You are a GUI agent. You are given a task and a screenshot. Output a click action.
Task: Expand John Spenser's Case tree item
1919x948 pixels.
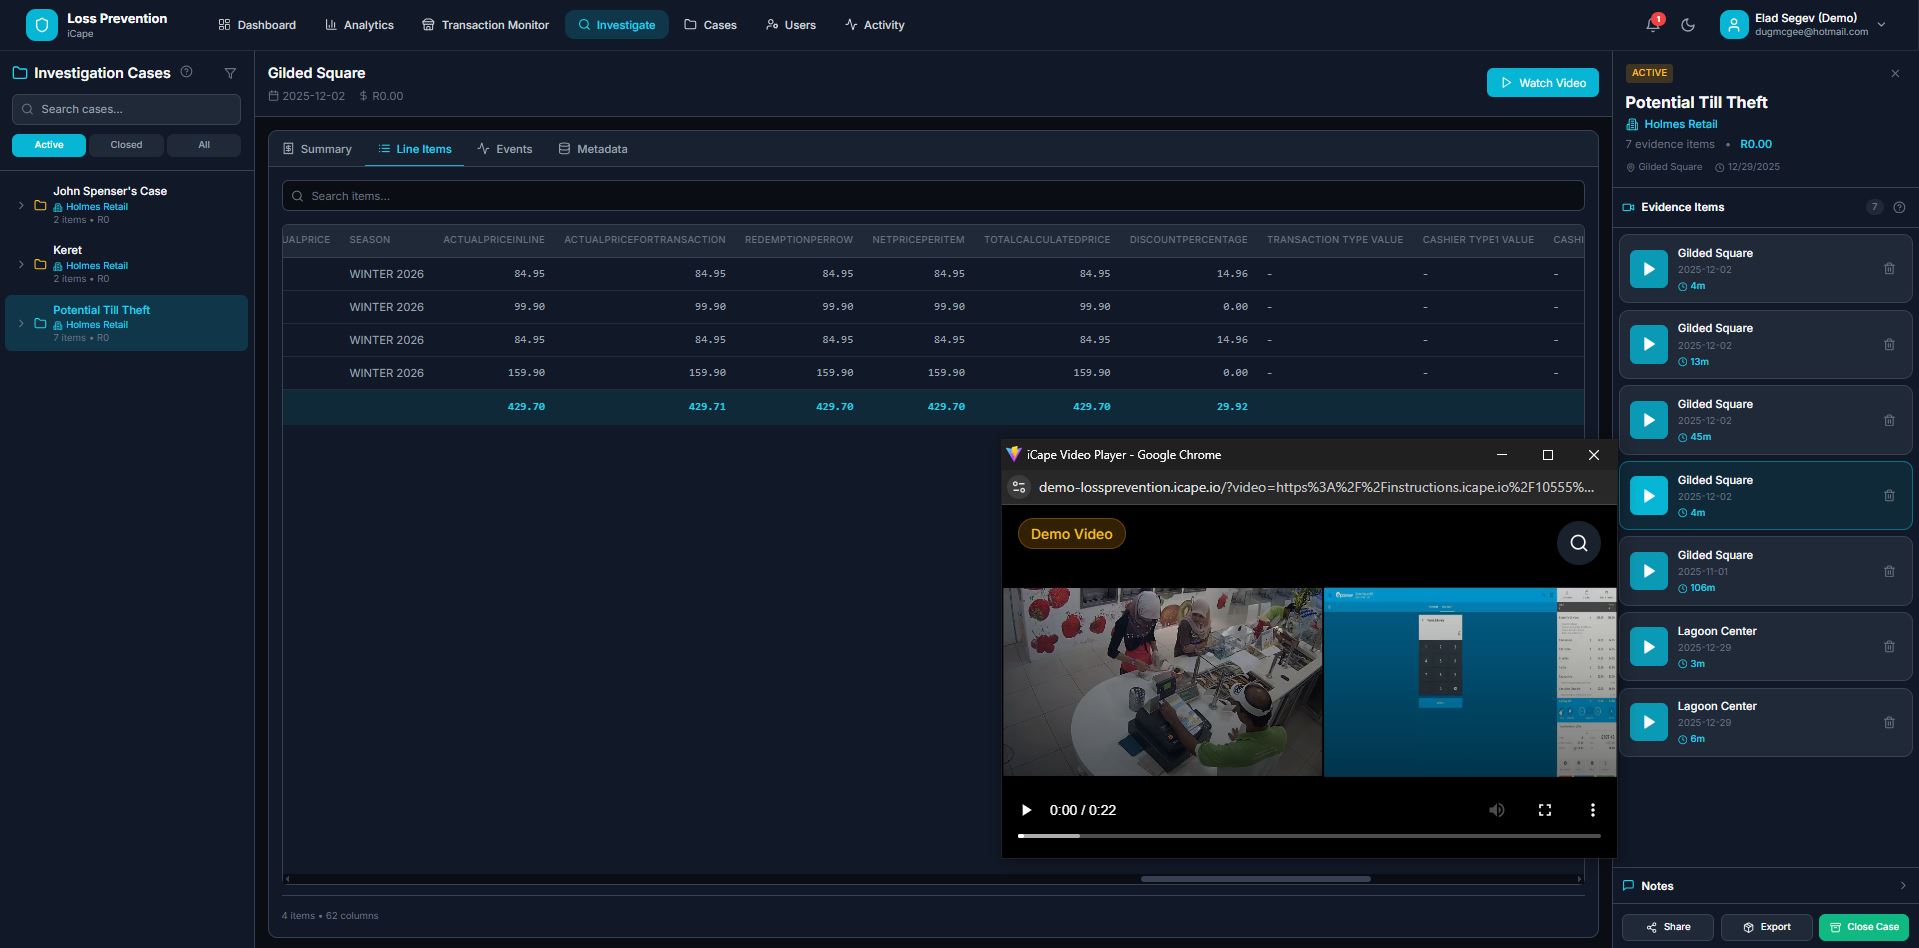tap(21, 205)
